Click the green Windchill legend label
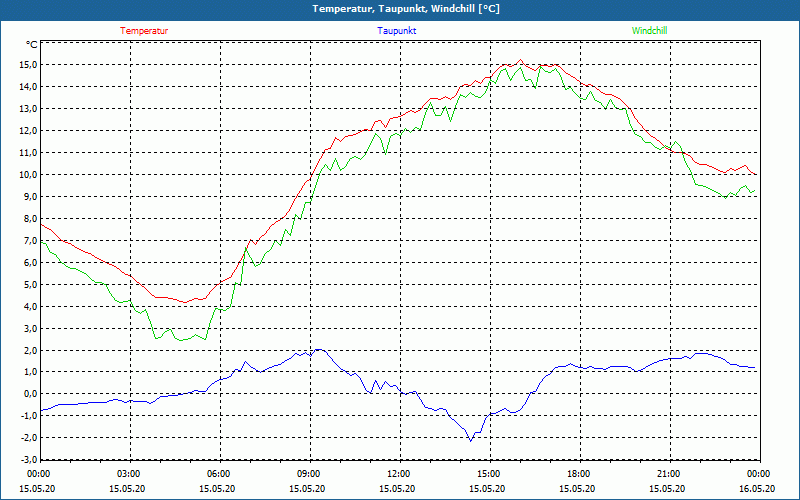The height and width of the screenshot is (500, 800). point(649,31)
